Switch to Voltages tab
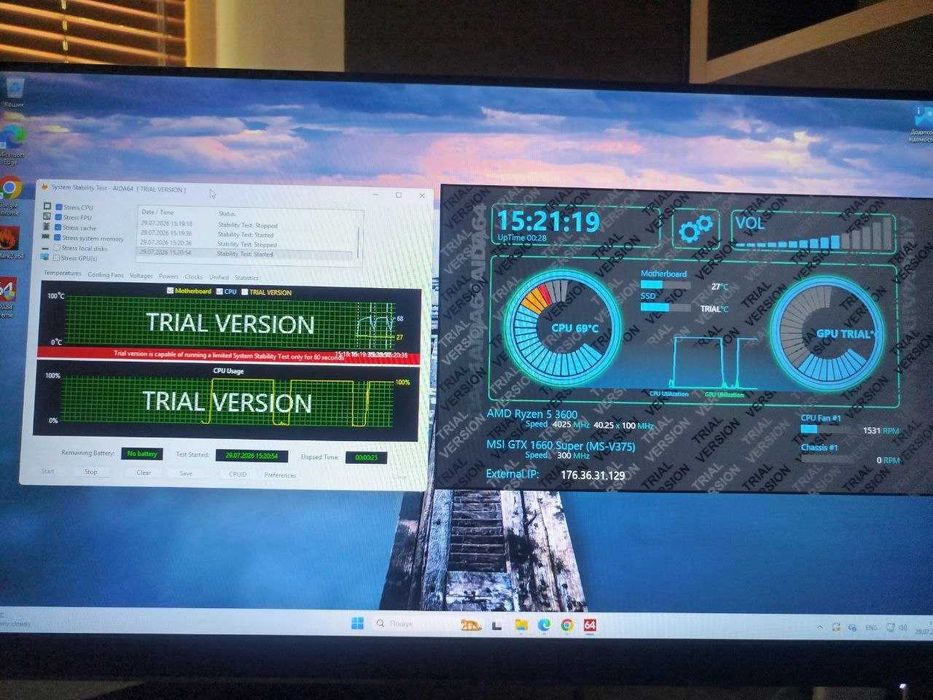This screenshot has width=933, height=700. [141, 276]
